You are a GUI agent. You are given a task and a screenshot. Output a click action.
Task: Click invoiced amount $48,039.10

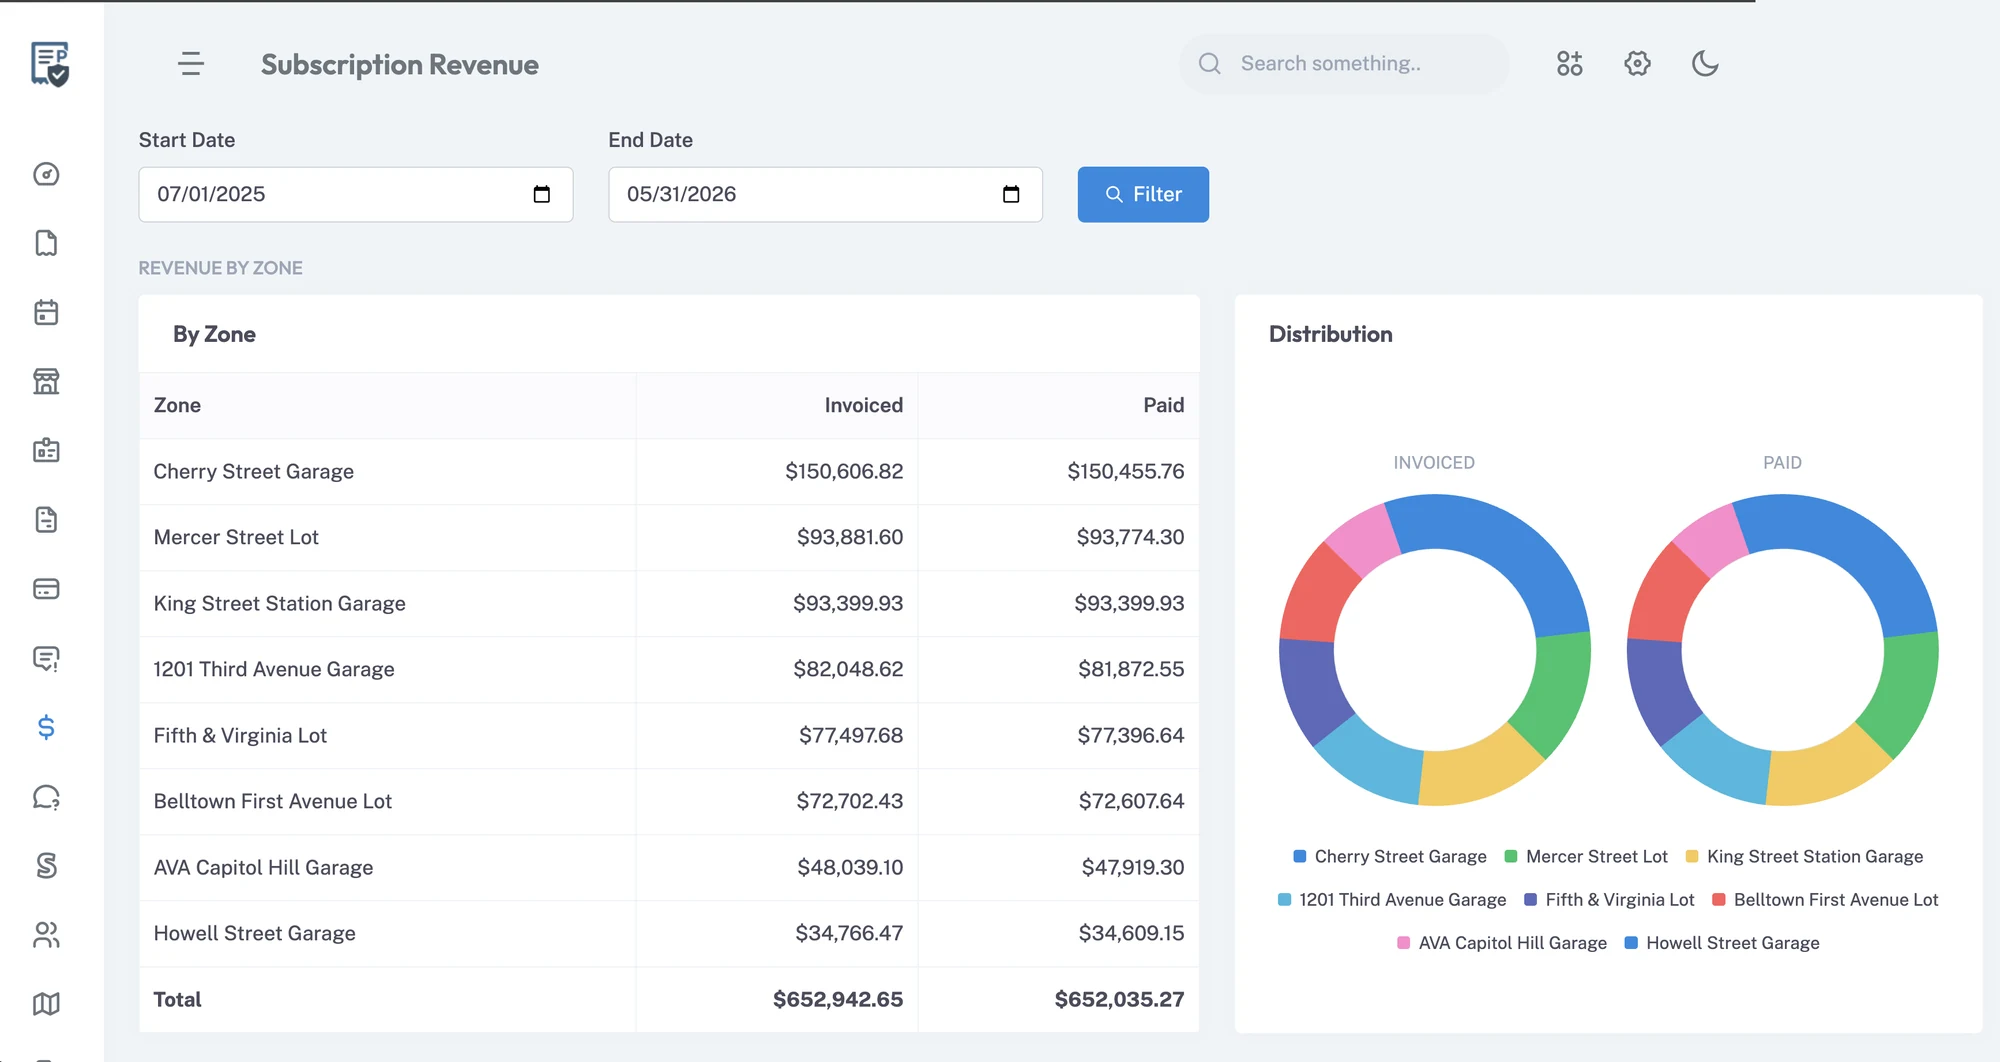point(850,868)
